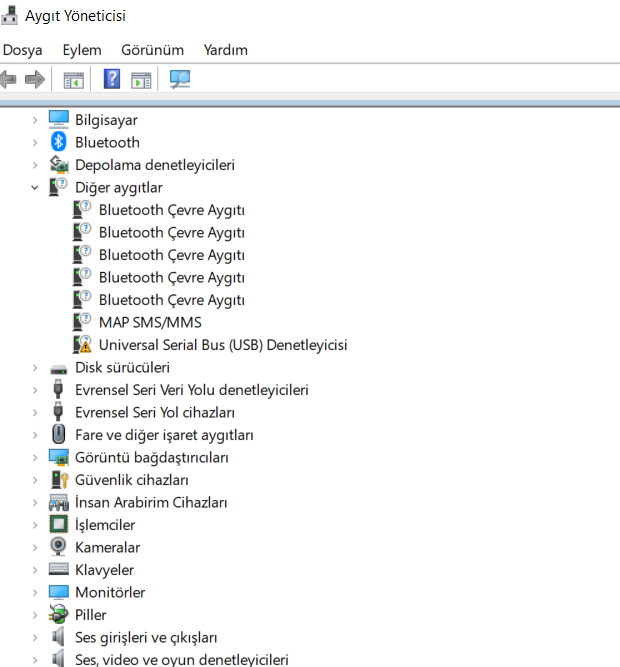The width and height of the screenshot is (620, 667).
Task: Expand the İşlemciler category
Action: (x=35, y=525)
